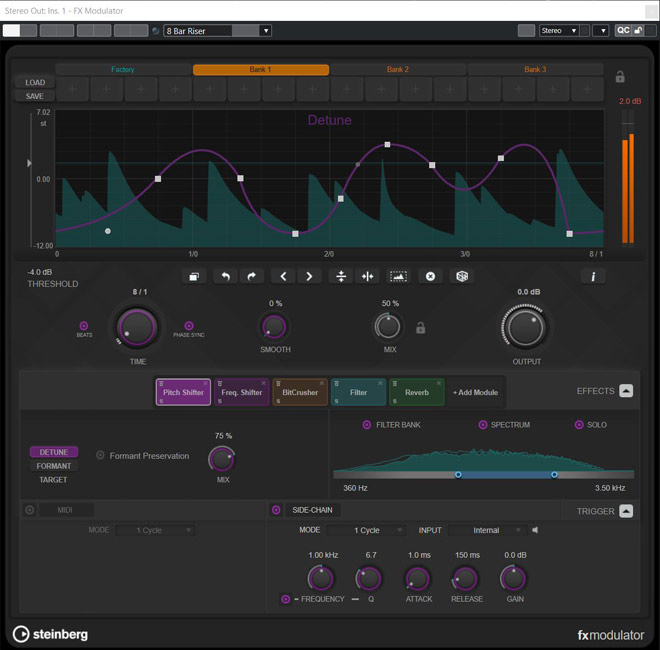
Task: Click the Time knob
Action: pos(137,328)
